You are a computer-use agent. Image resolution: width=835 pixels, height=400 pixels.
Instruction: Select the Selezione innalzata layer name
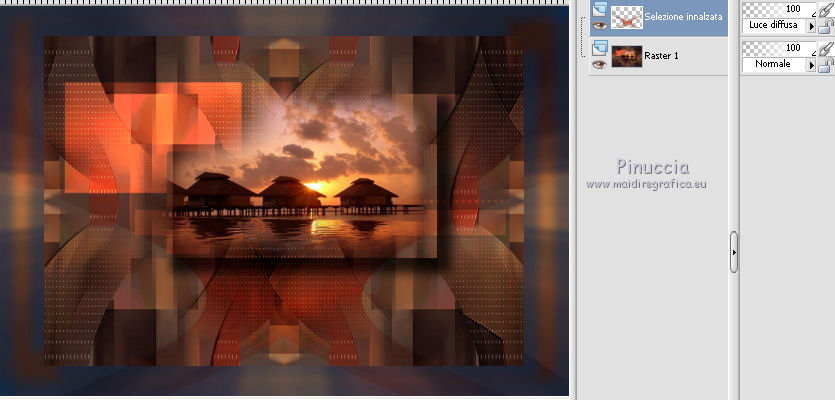coord(683,17)
